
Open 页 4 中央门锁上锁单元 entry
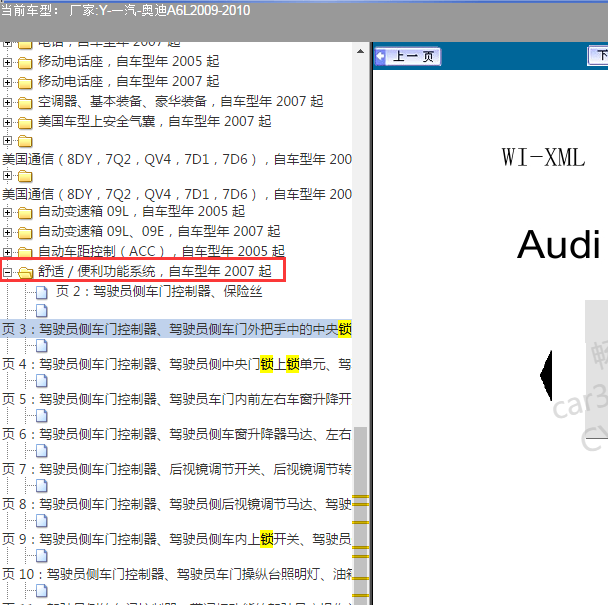(176, 364)
